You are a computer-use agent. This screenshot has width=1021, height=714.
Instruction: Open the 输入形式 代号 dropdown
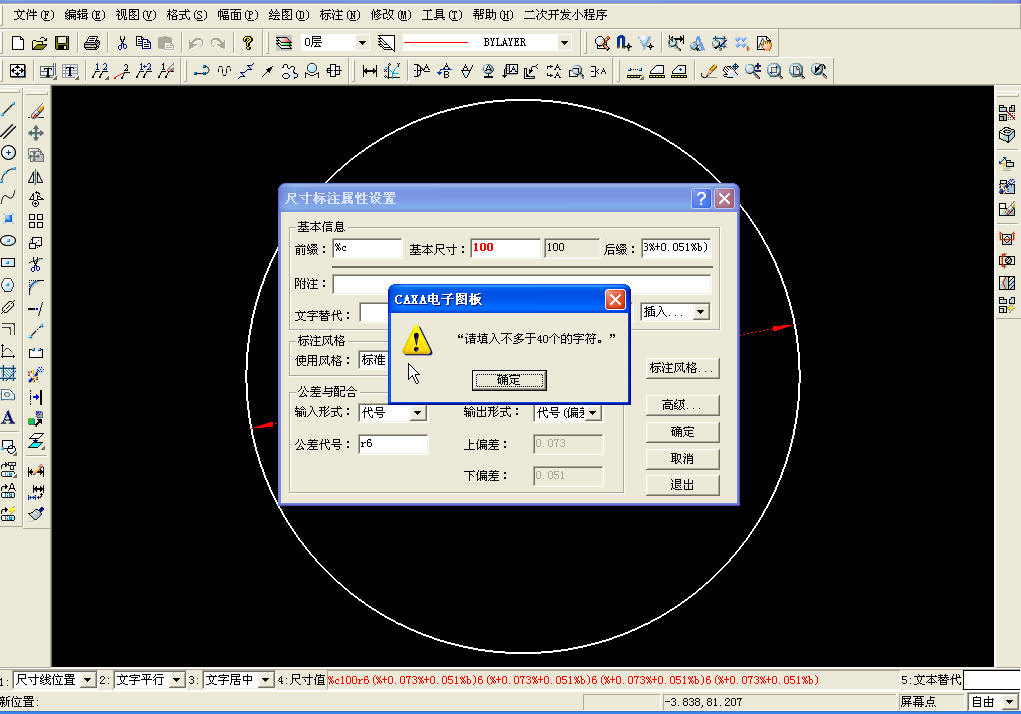point(417,413)
